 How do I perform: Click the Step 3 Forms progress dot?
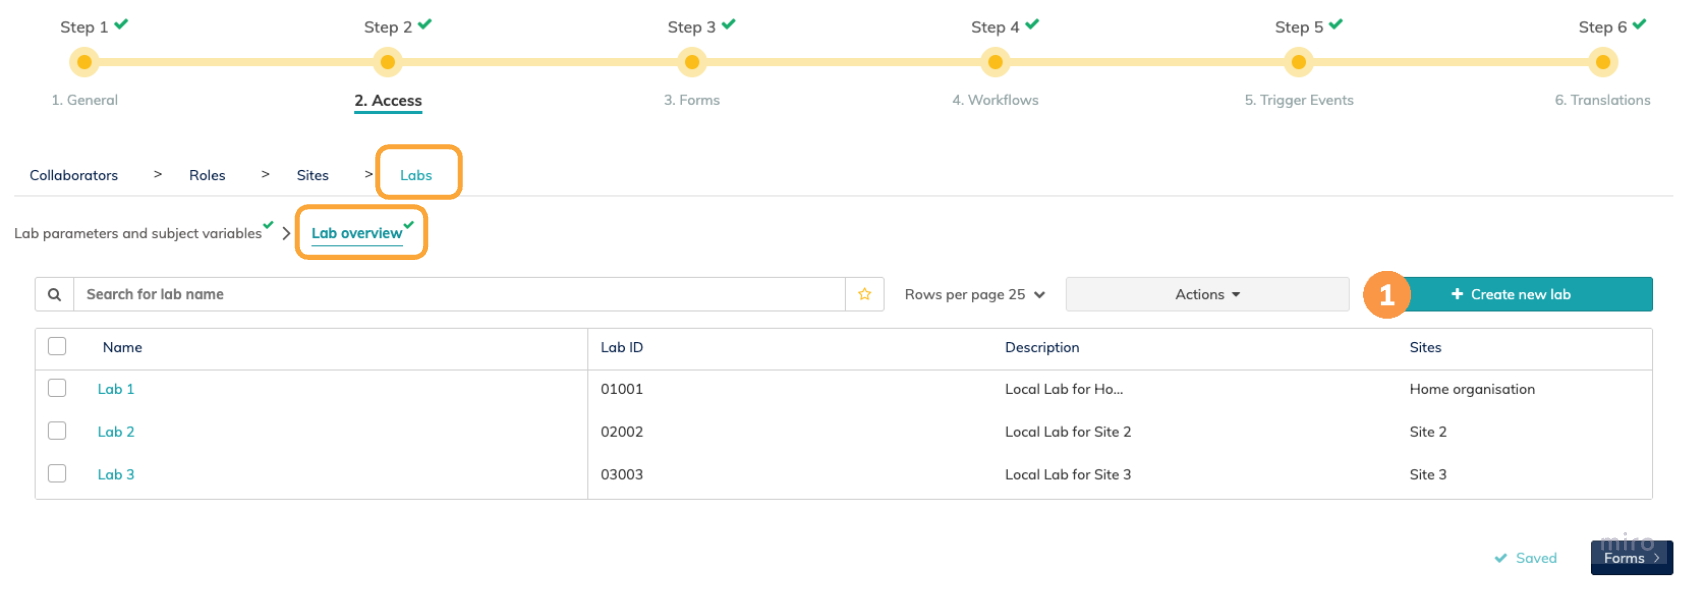point(692,62)
